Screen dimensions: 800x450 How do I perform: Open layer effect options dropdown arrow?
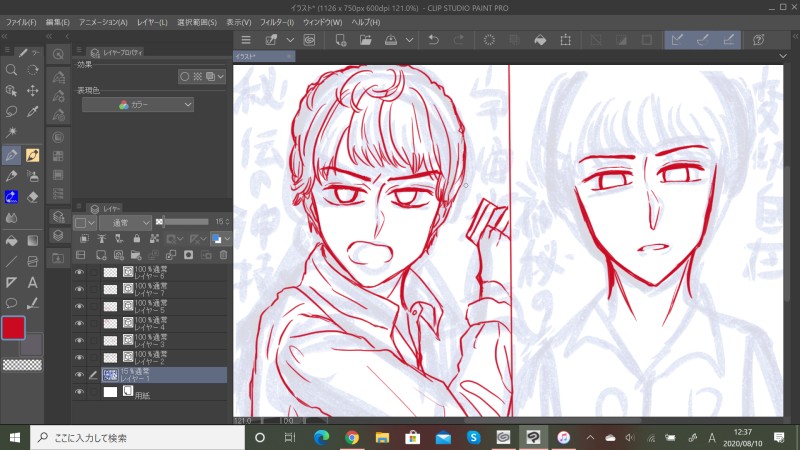point(220,77)
